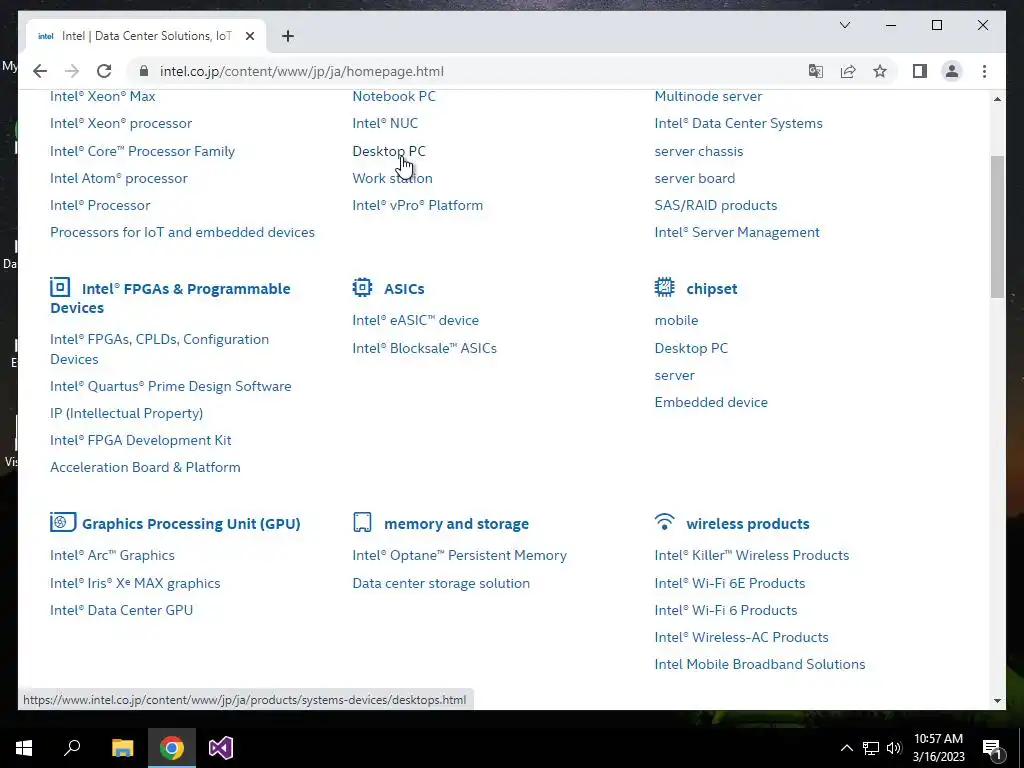Click the browser Back arrow
Viewport: 1024px width, 768px height.
pyautogui.click(x=40, y=71)
